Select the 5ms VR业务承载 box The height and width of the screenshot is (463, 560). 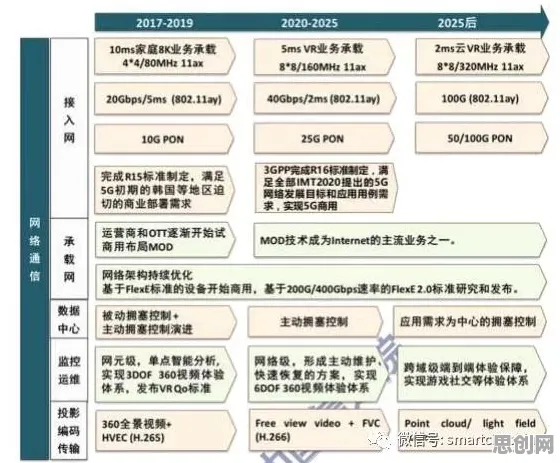click(324, 57)
